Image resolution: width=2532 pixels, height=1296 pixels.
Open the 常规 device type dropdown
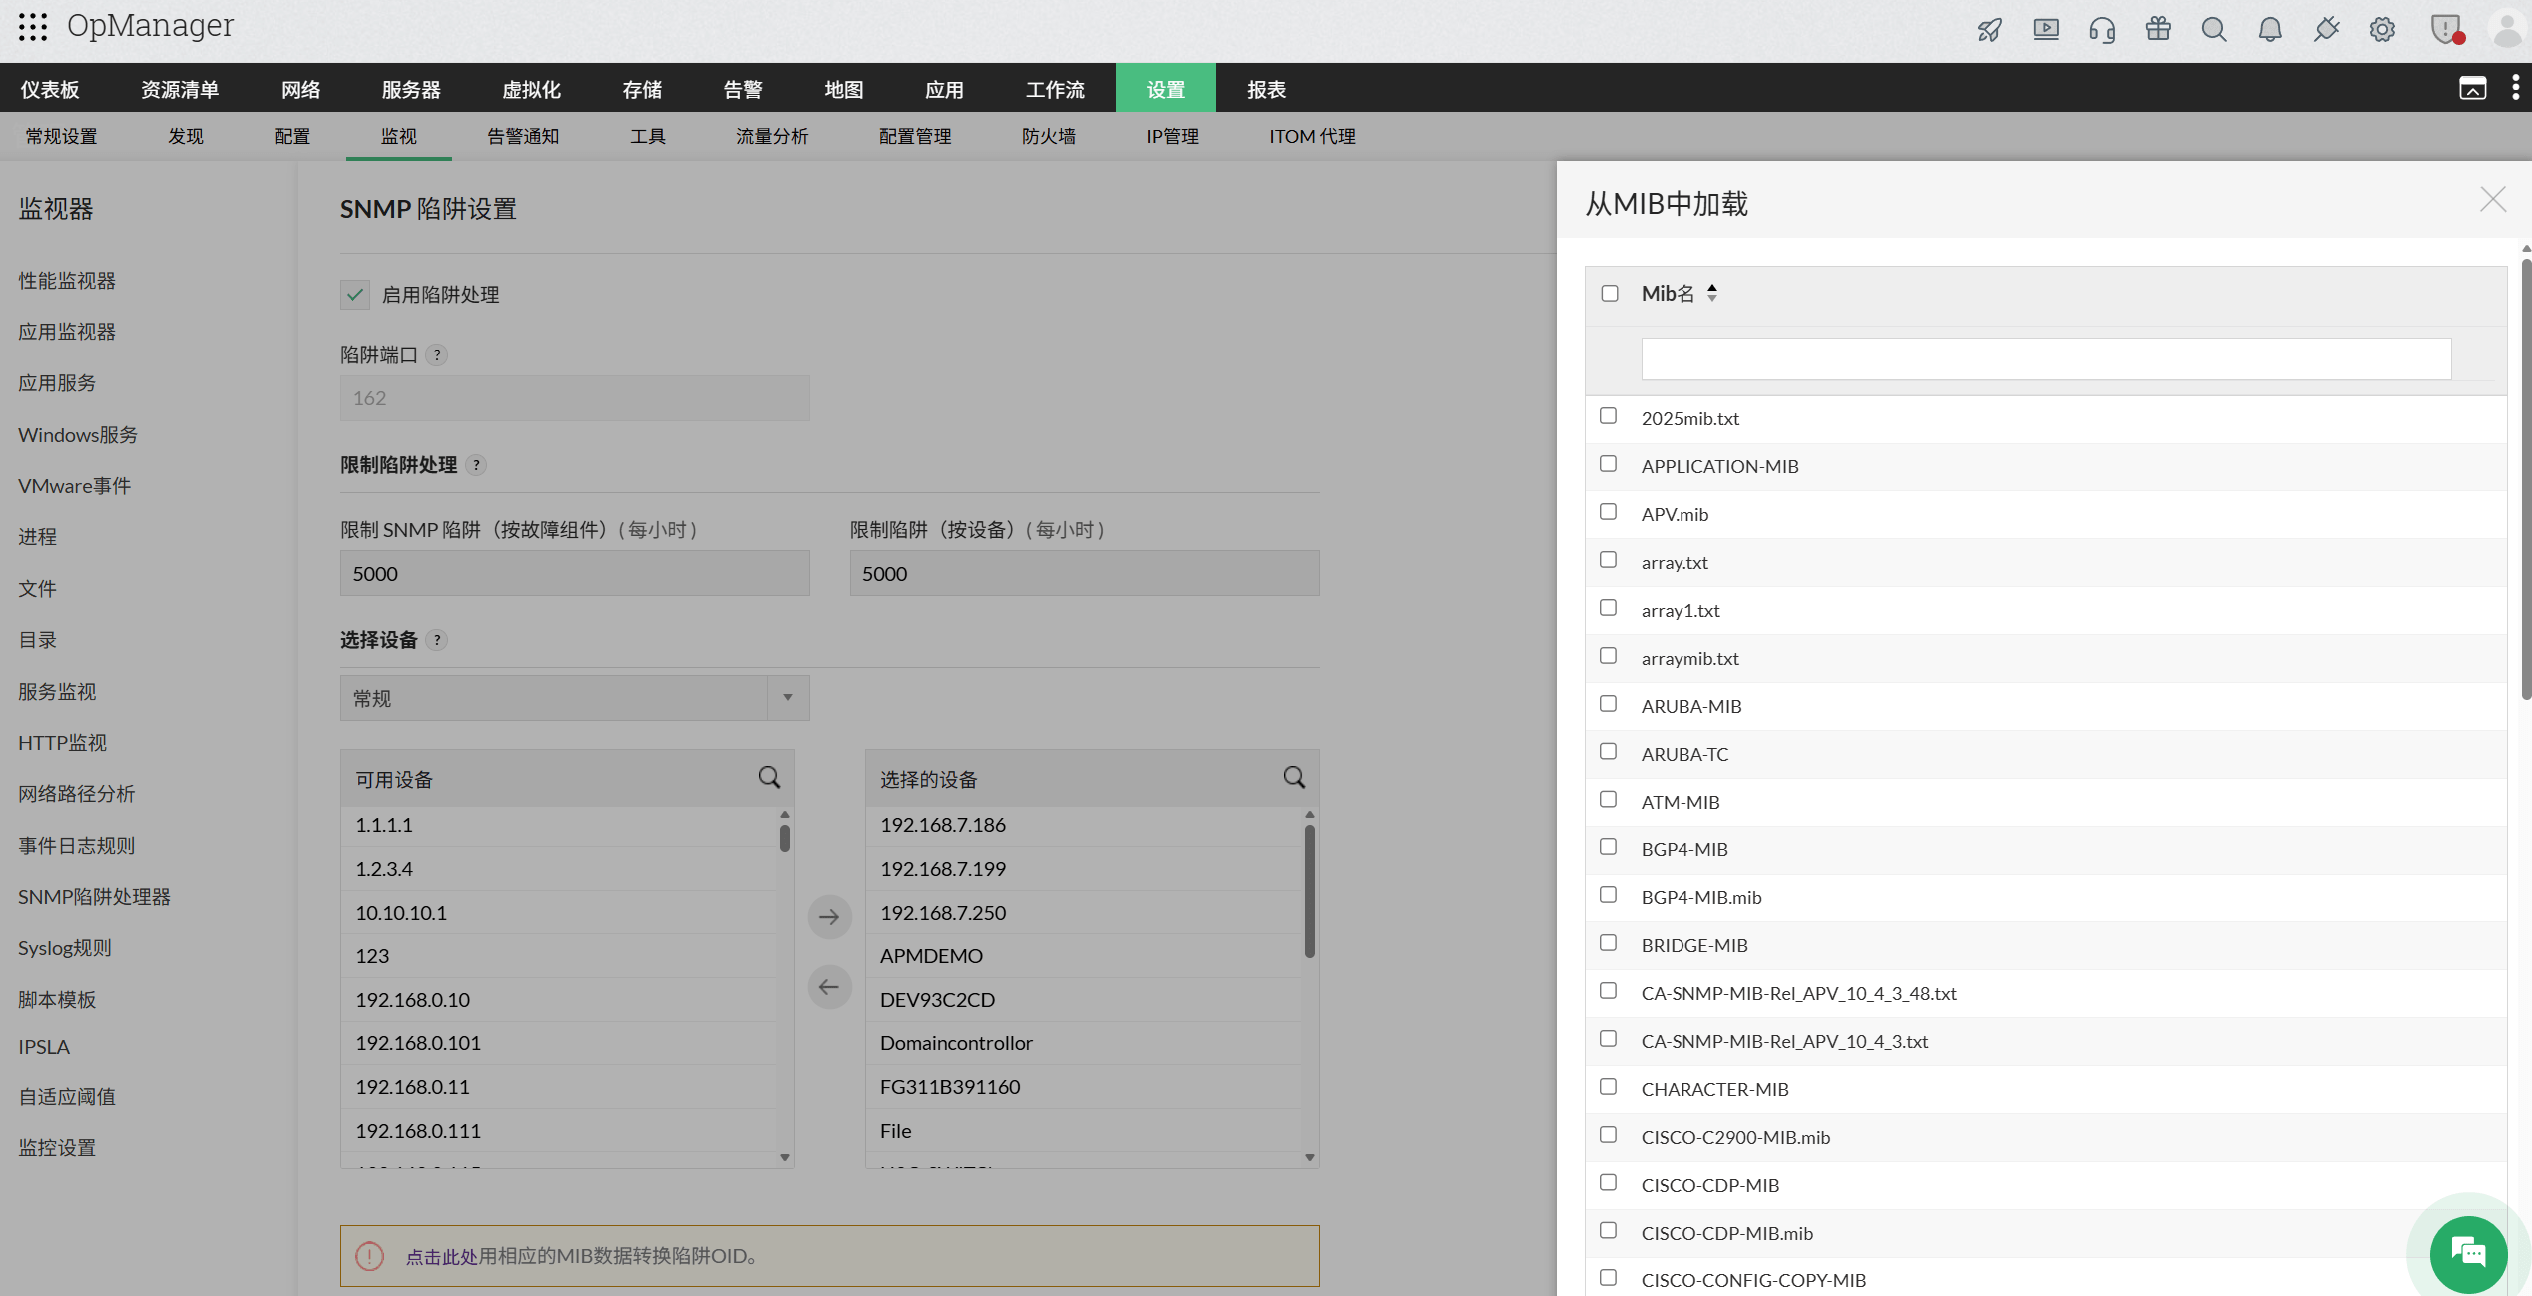[x=574, y=698]
